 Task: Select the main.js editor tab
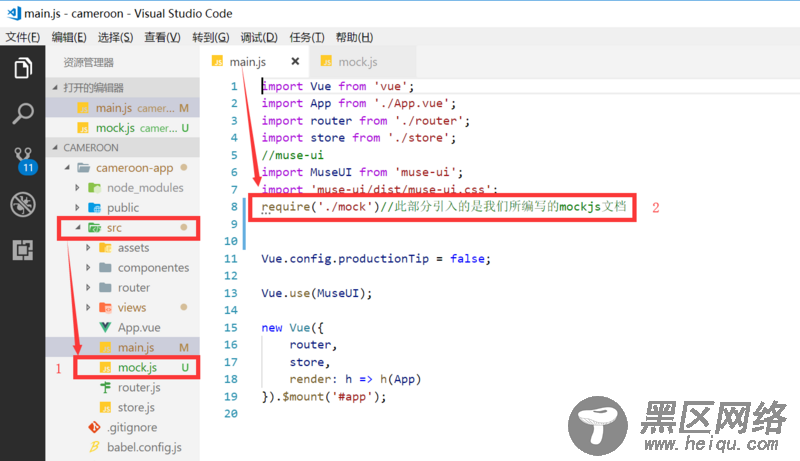pyautogui.click(x=255, y=62)
